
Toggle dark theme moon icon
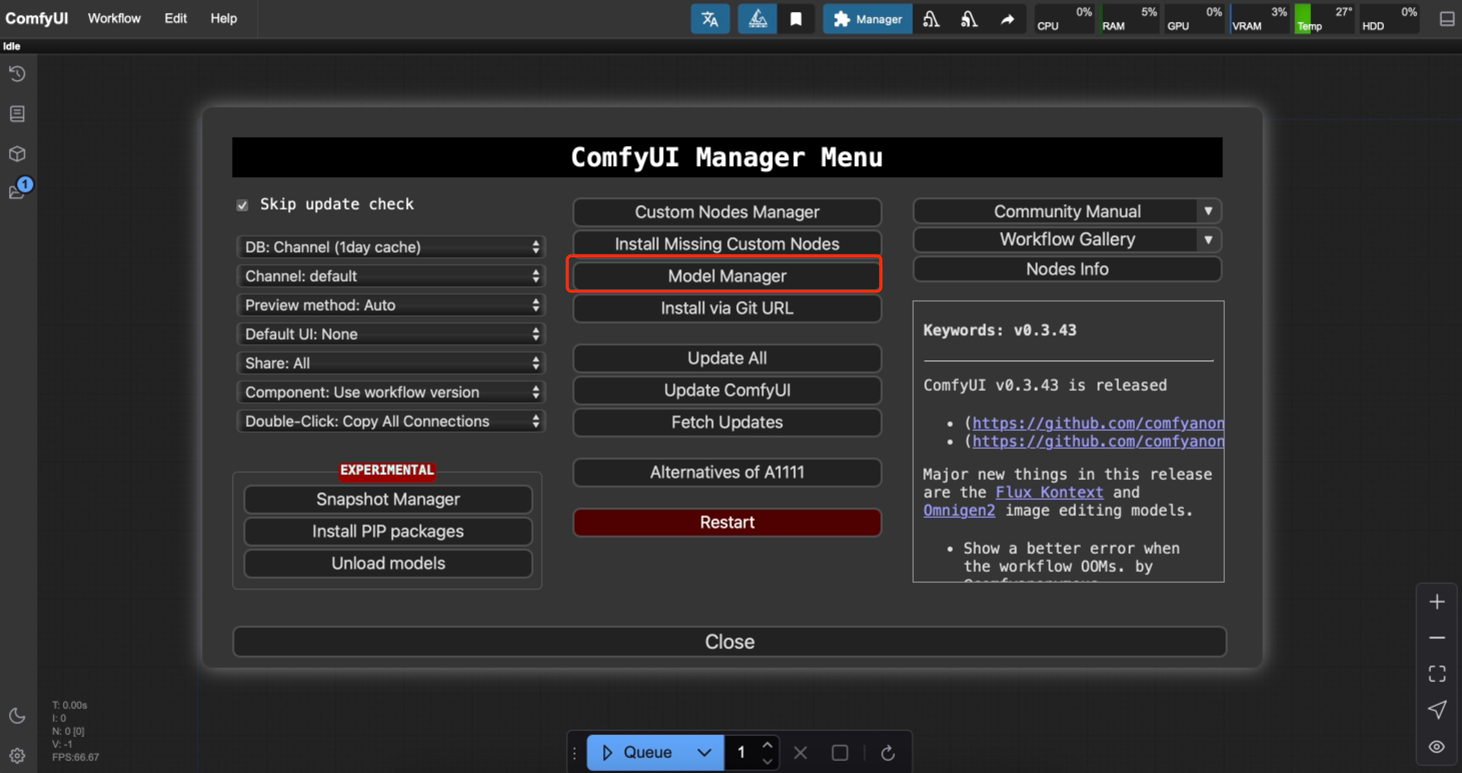click(x=17, y=716)
